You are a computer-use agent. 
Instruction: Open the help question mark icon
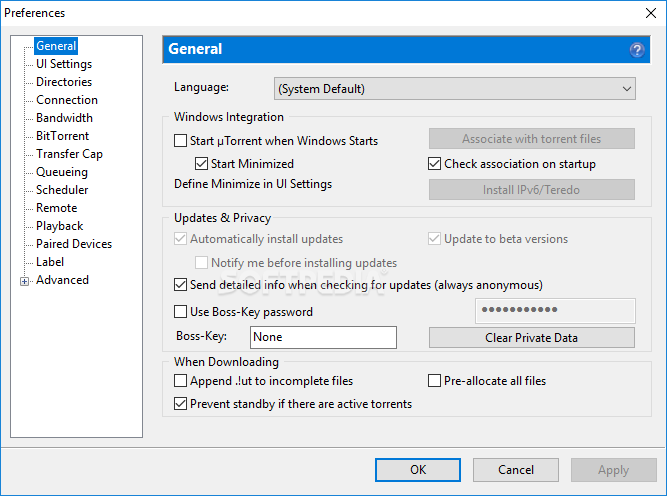[637, 50]
